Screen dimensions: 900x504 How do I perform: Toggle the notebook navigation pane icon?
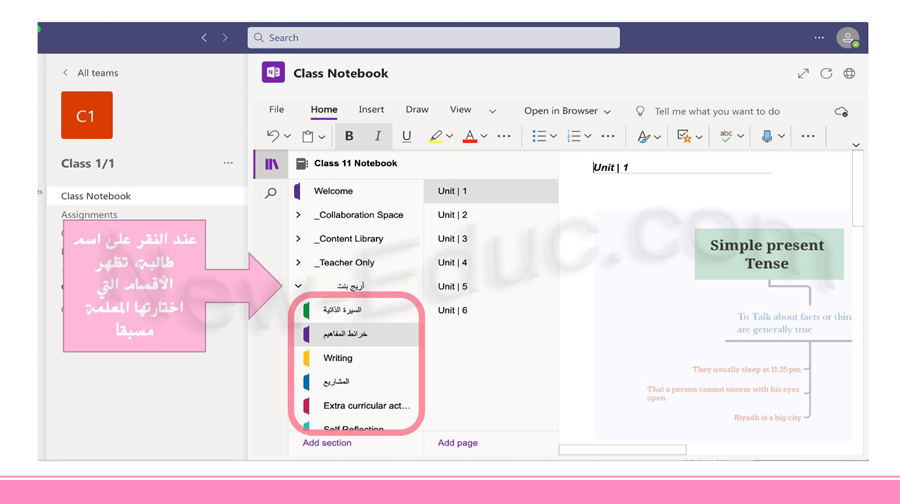pos(271,164)
